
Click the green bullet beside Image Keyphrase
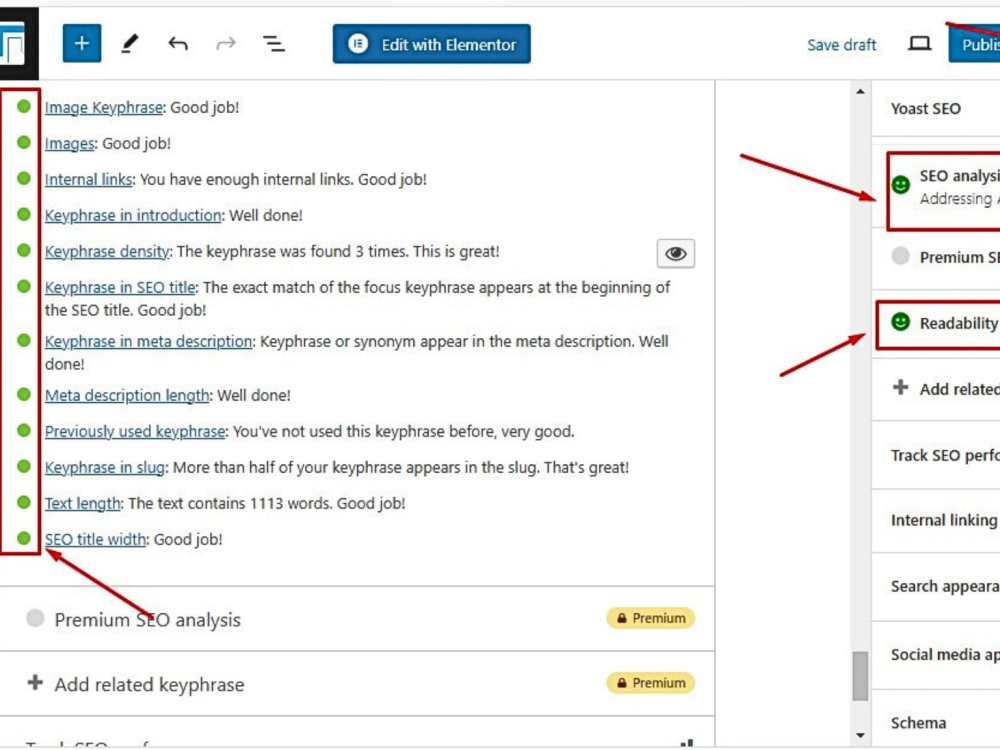24,107
